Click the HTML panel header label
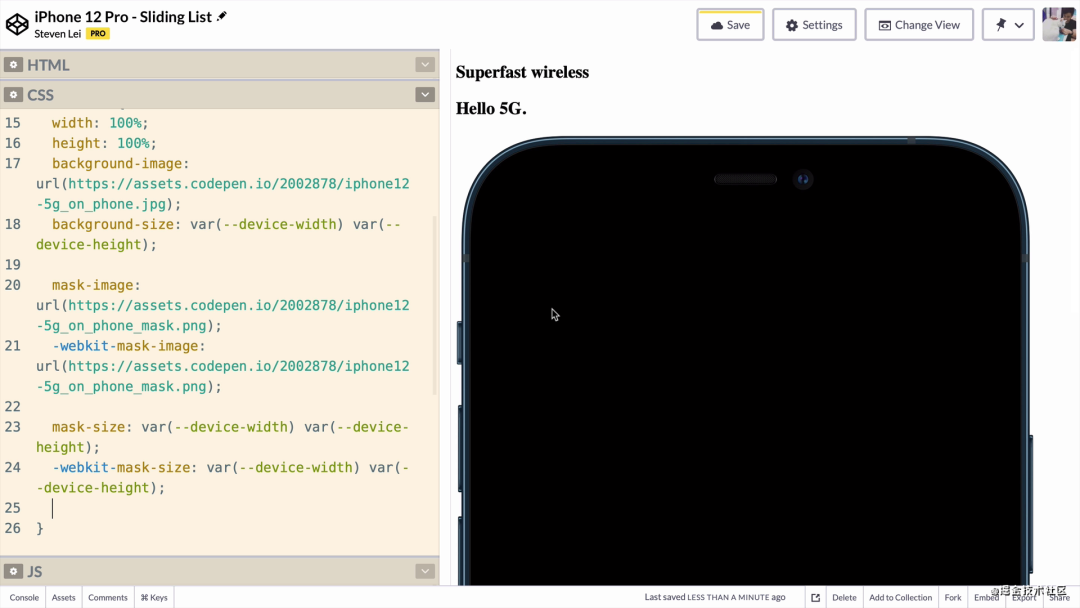 click(x=48, y=65)
